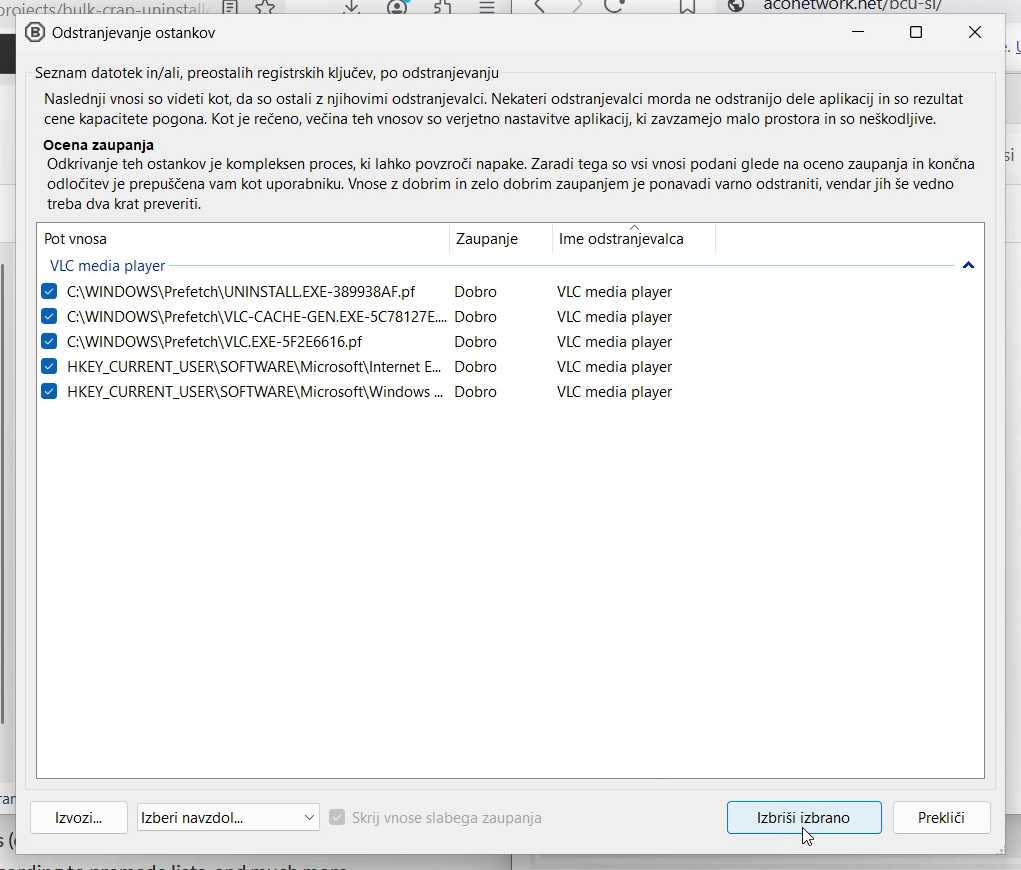Uncheck the VLC.EXE-5F2E6616.pf entry
Image resolution: width=1021 pixels, height=870 pixels.
[49, 342]
